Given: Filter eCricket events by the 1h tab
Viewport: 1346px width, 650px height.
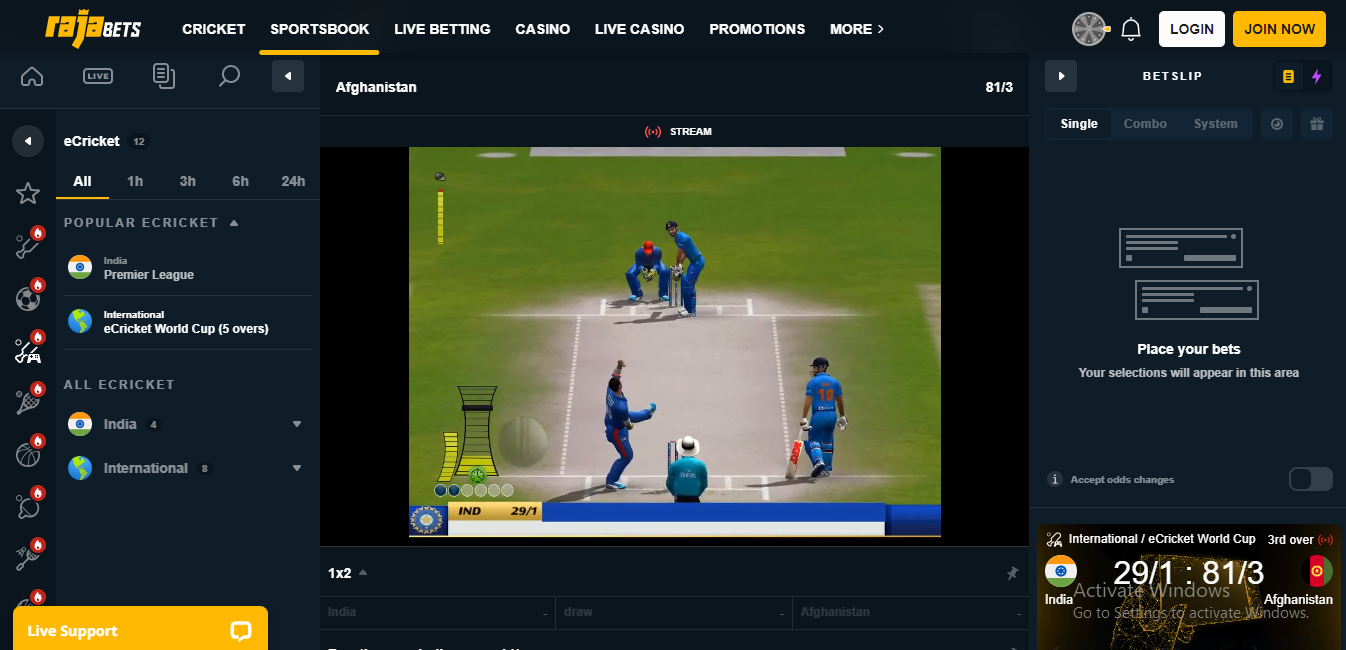Looking at the screenshot, I should point(135,181).
